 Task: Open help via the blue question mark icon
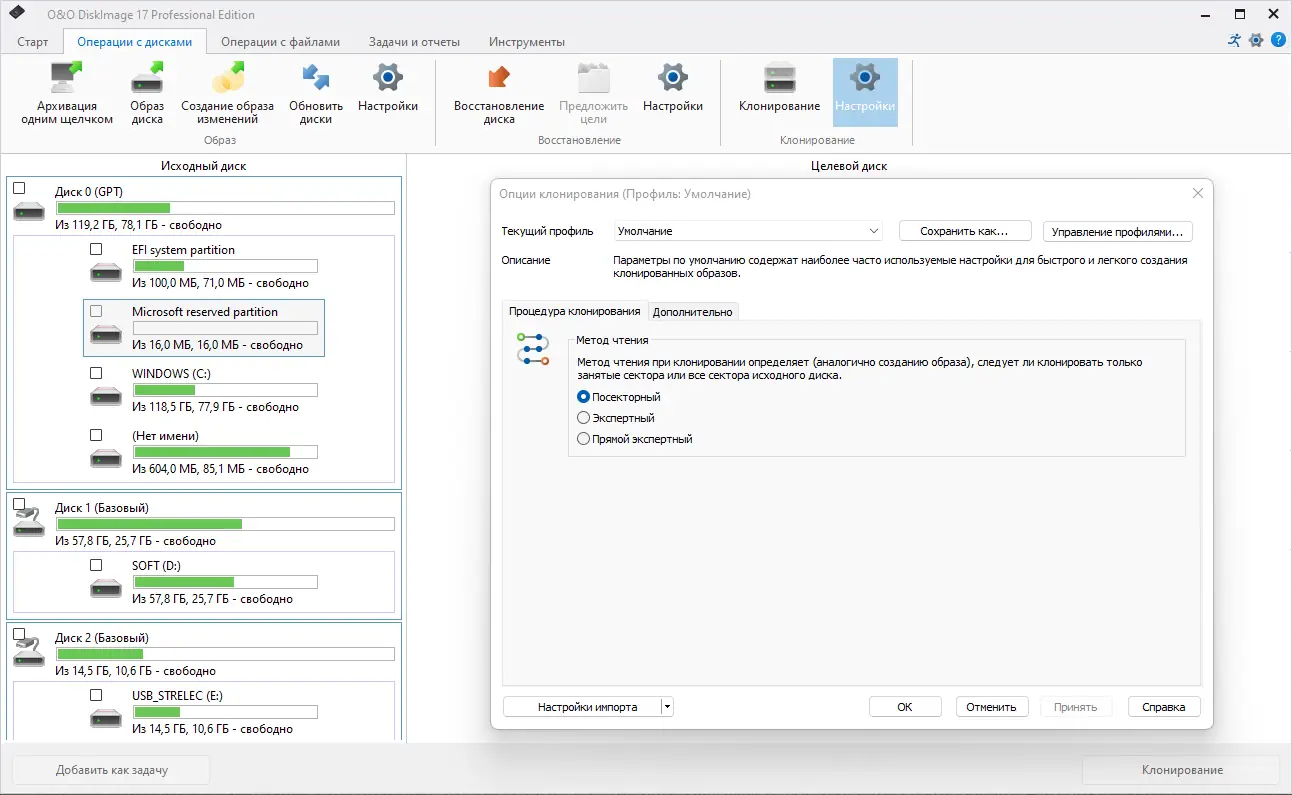click(1278, 40)
